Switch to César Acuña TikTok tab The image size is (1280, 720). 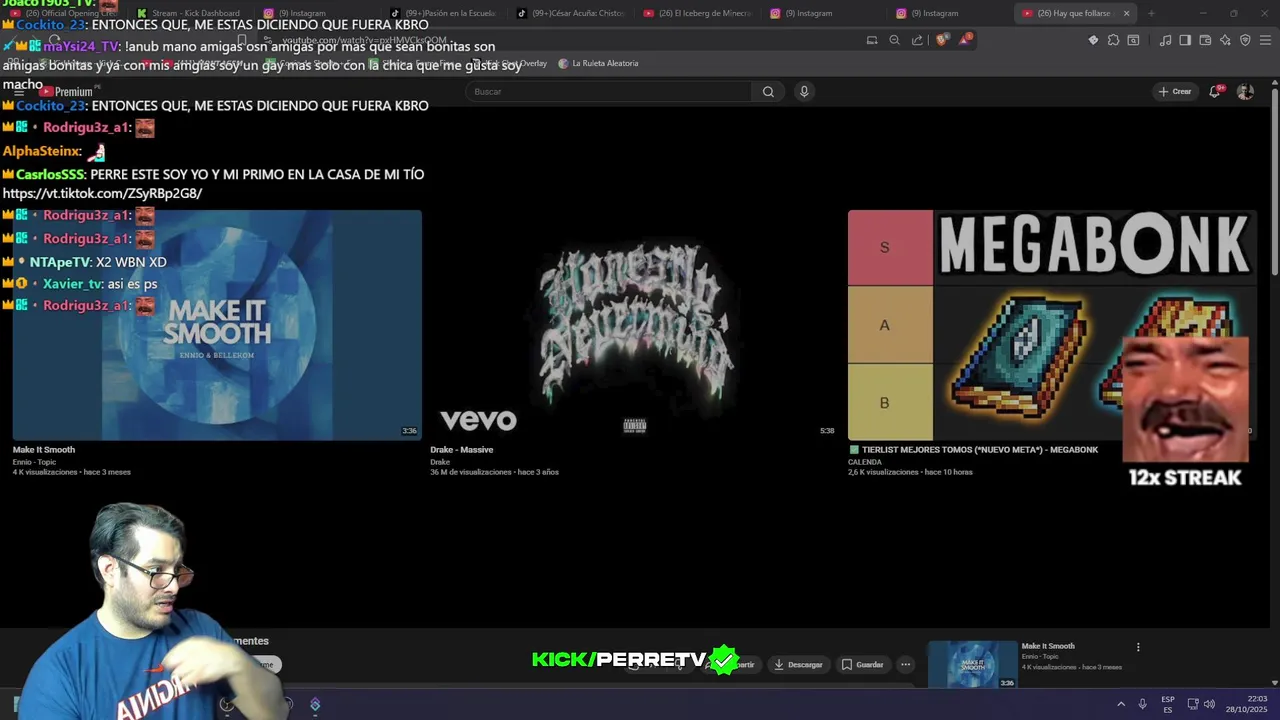tap(570, 13)
